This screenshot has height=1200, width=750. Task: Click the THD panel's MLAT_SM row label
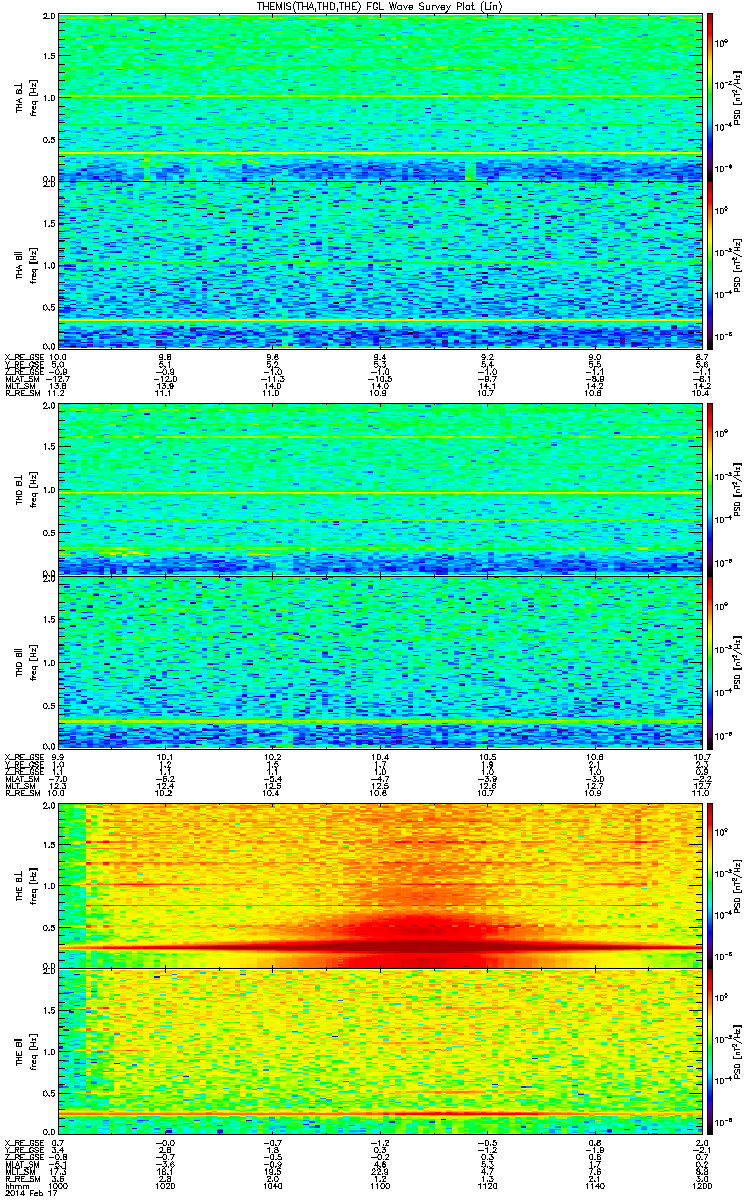coord(24,777)
